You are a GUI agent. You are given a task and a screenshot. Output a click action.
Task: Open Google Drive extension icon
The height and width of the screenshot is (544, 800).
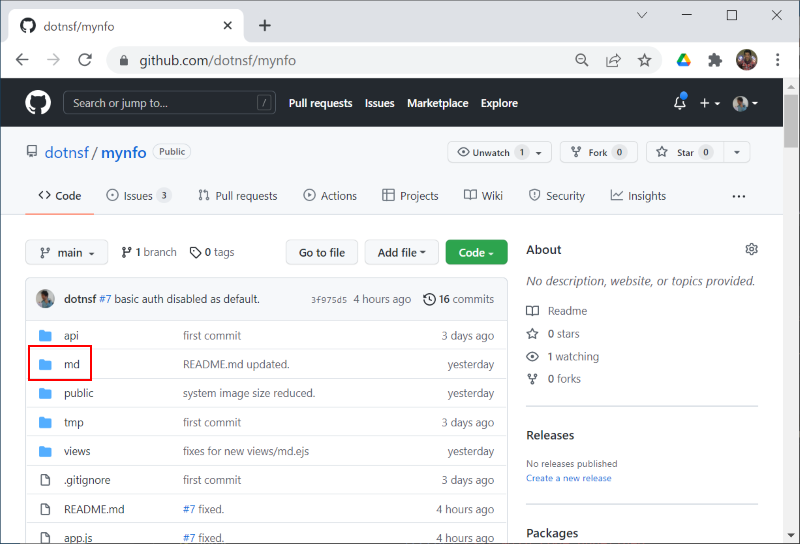(684, 60)
